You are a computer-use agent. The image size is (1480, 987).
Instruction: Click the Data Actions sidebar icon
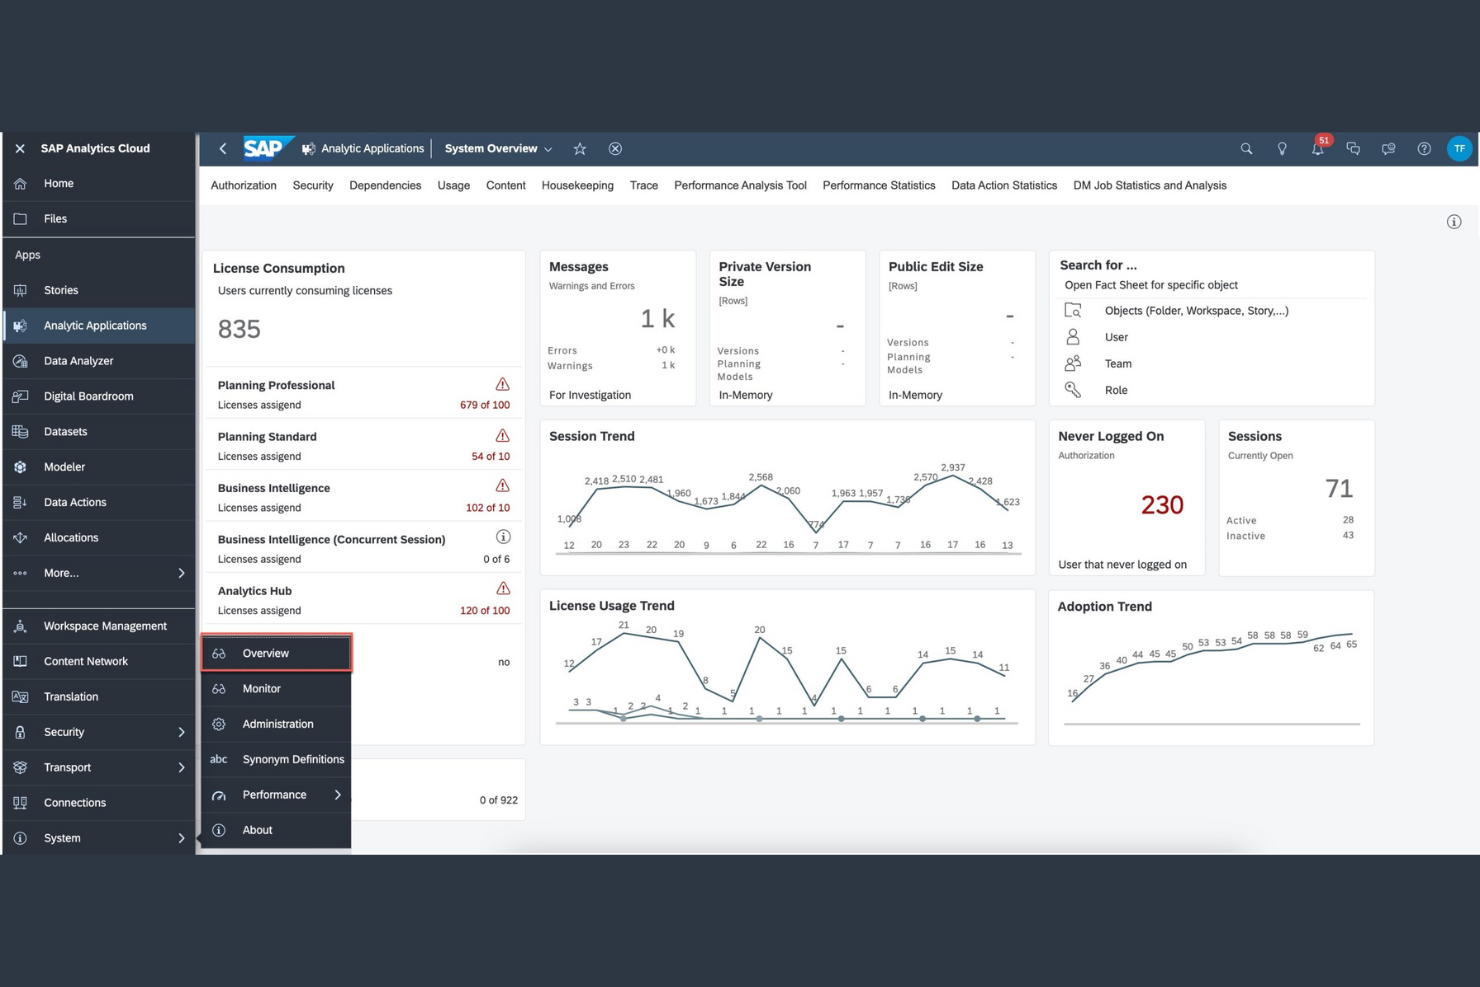click(x=20, y=502)
